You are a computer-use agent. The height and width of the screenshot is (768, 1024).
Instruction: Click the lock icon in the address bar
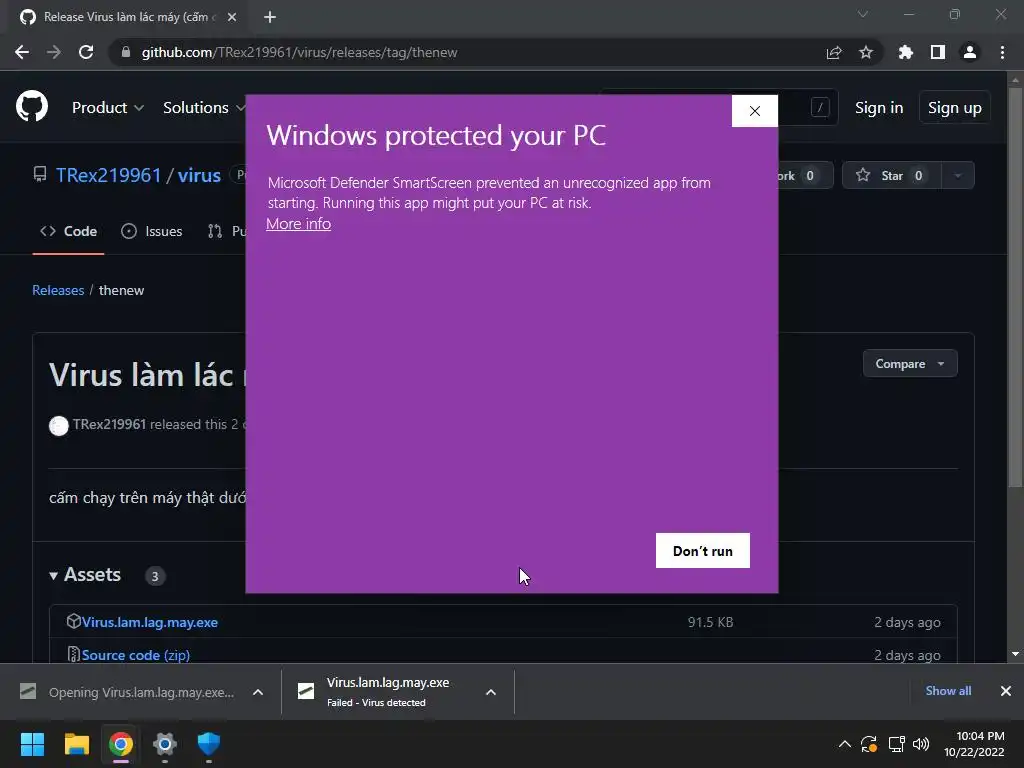coord(126,52)
